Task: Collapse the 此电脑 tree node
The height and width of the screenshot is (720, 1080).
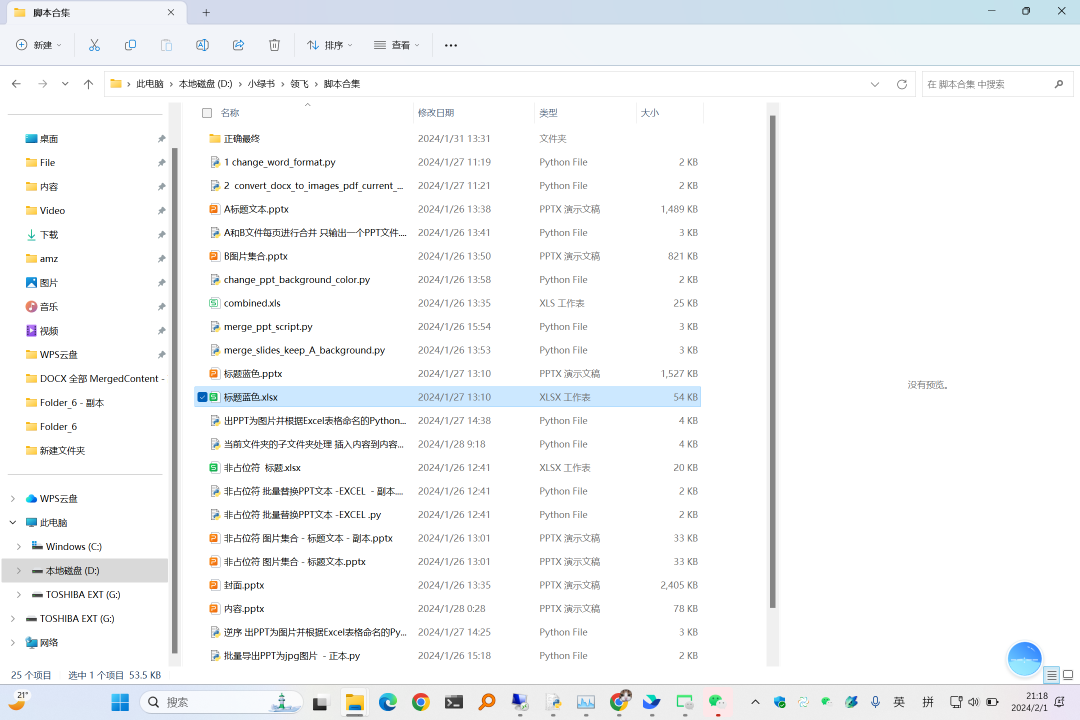Action: coord(13,523)
